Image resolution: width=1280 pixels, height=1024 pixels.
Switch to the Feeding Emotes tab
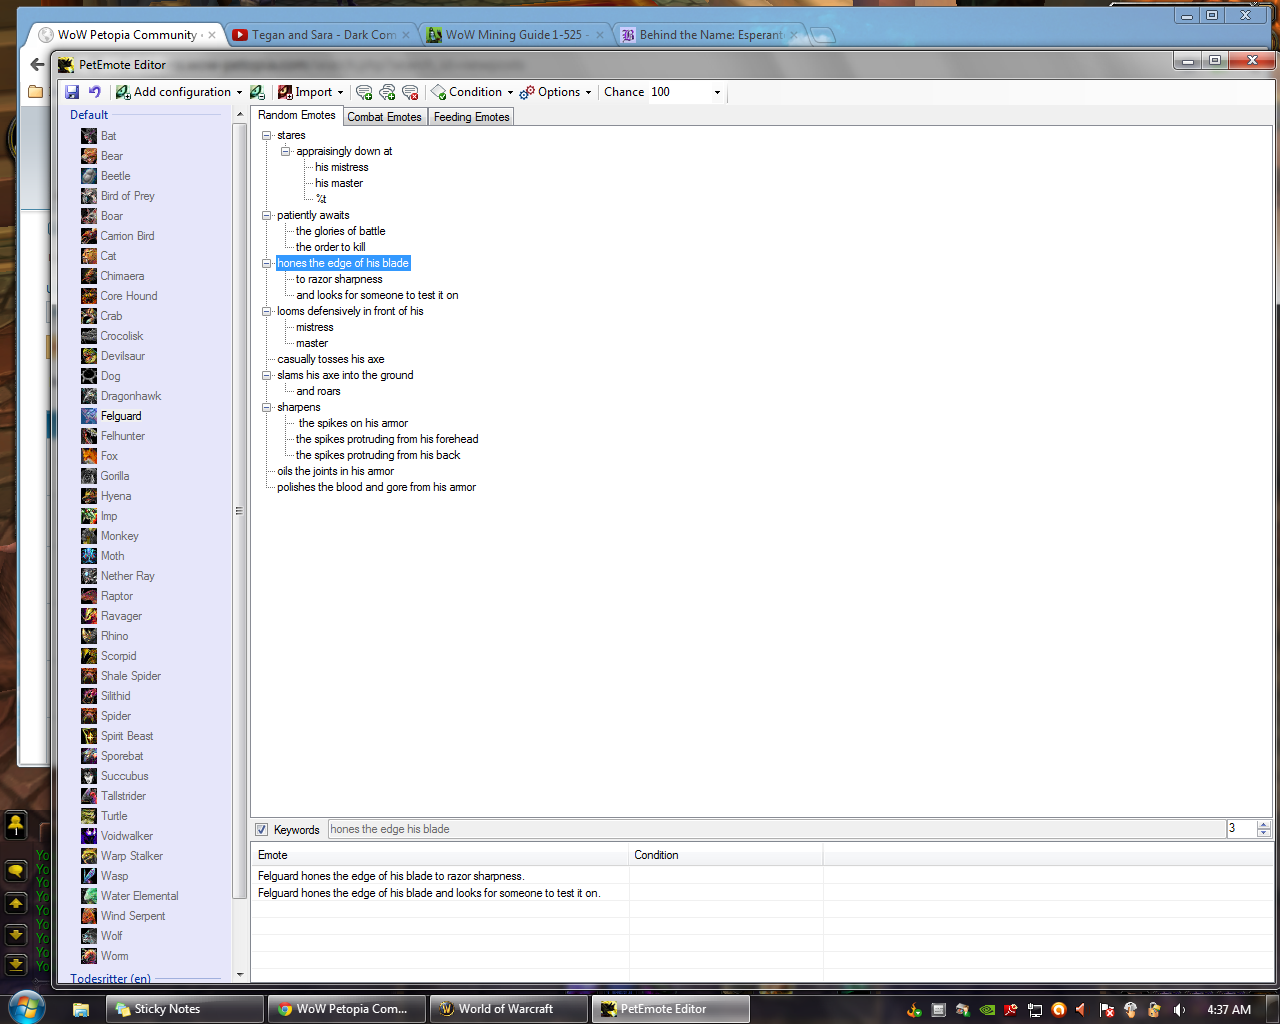(472, 117)
